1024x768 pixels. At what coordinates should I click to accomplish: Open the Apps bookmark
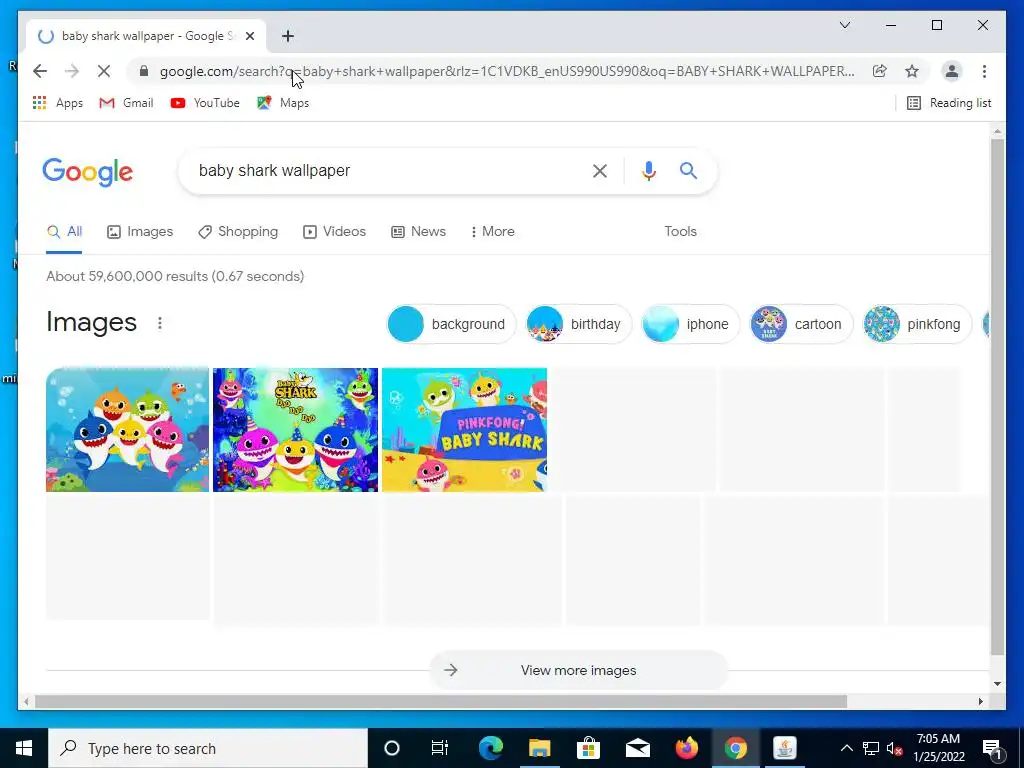57,103
